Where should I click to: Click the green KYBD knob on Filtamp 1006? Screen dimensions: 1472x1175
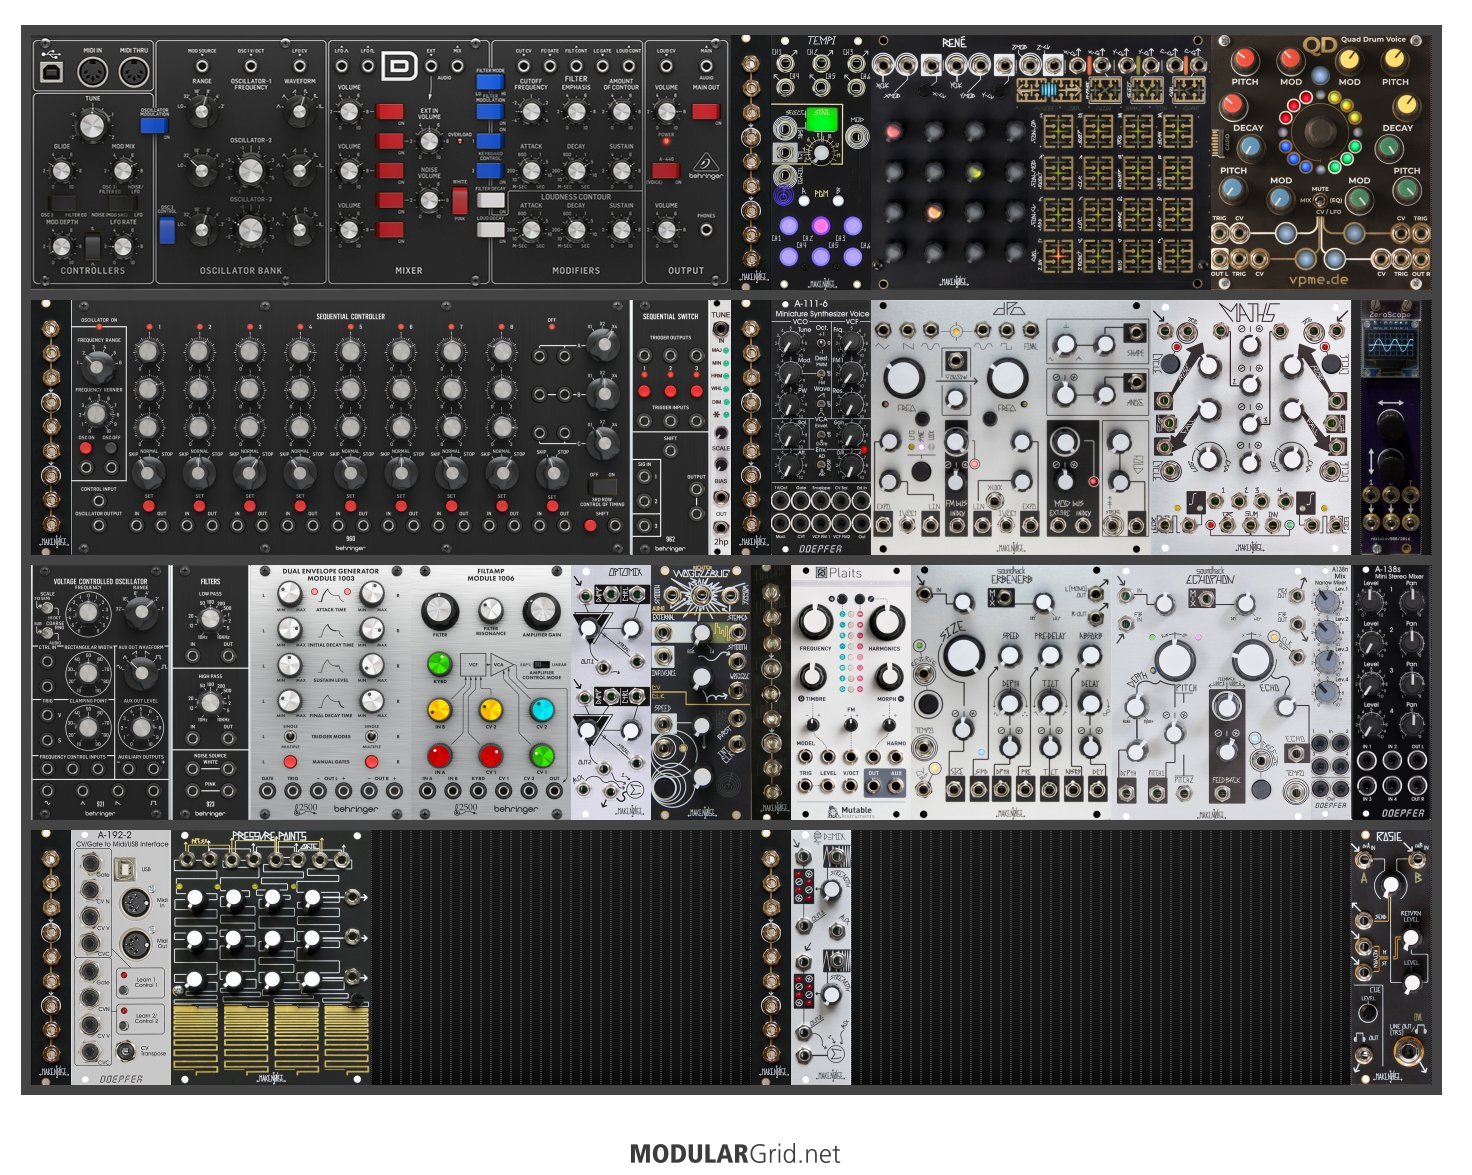pos(439,664)
